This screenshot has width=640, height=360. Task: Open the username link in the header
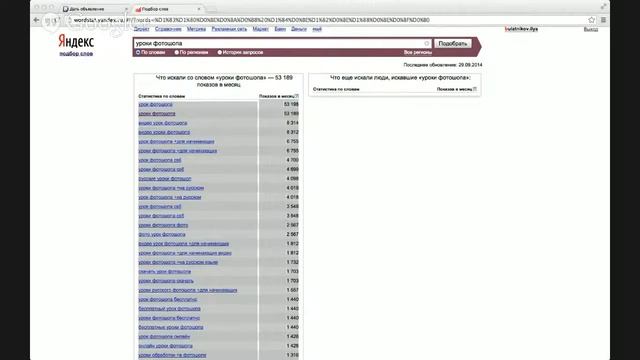pyautogui.click(x=521, y=29)
